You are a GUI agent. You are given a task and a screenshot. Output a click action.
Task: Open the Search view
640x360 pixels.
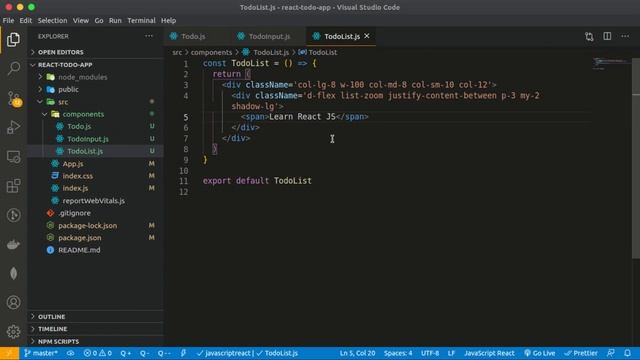[x=13, y=68]
